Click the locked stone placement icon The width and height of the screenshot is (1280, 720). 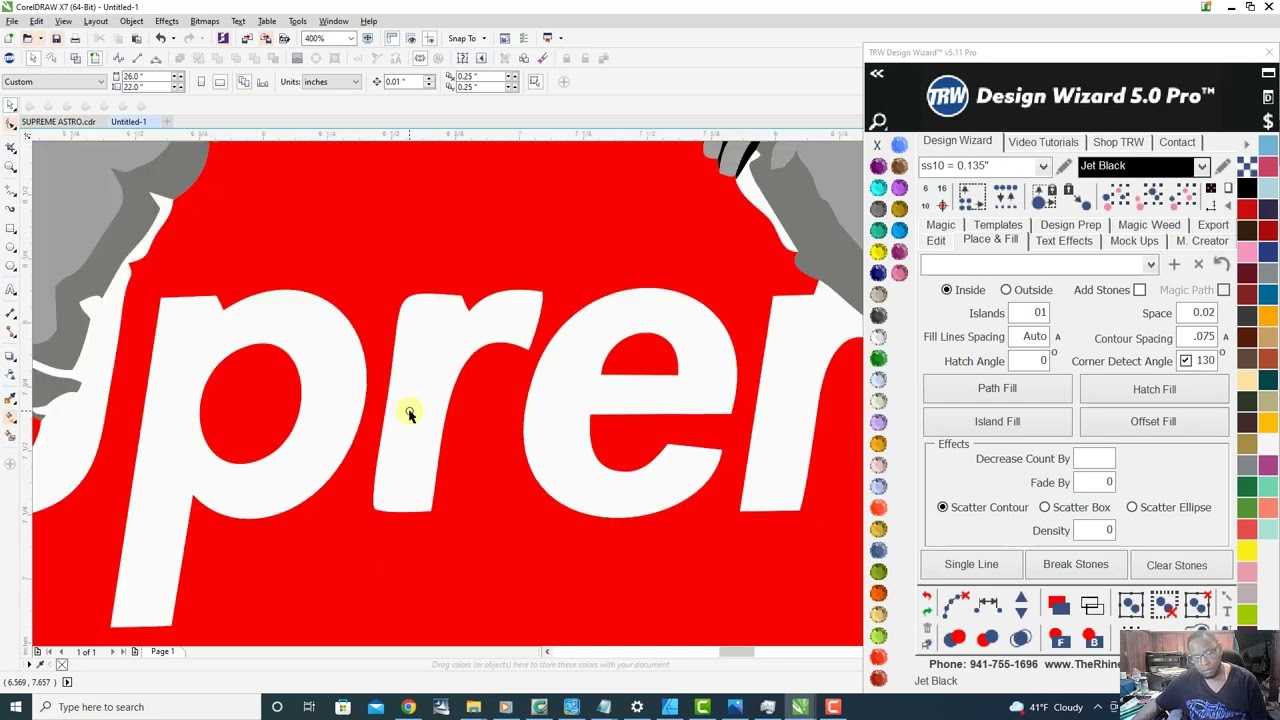coord(1044,197)
